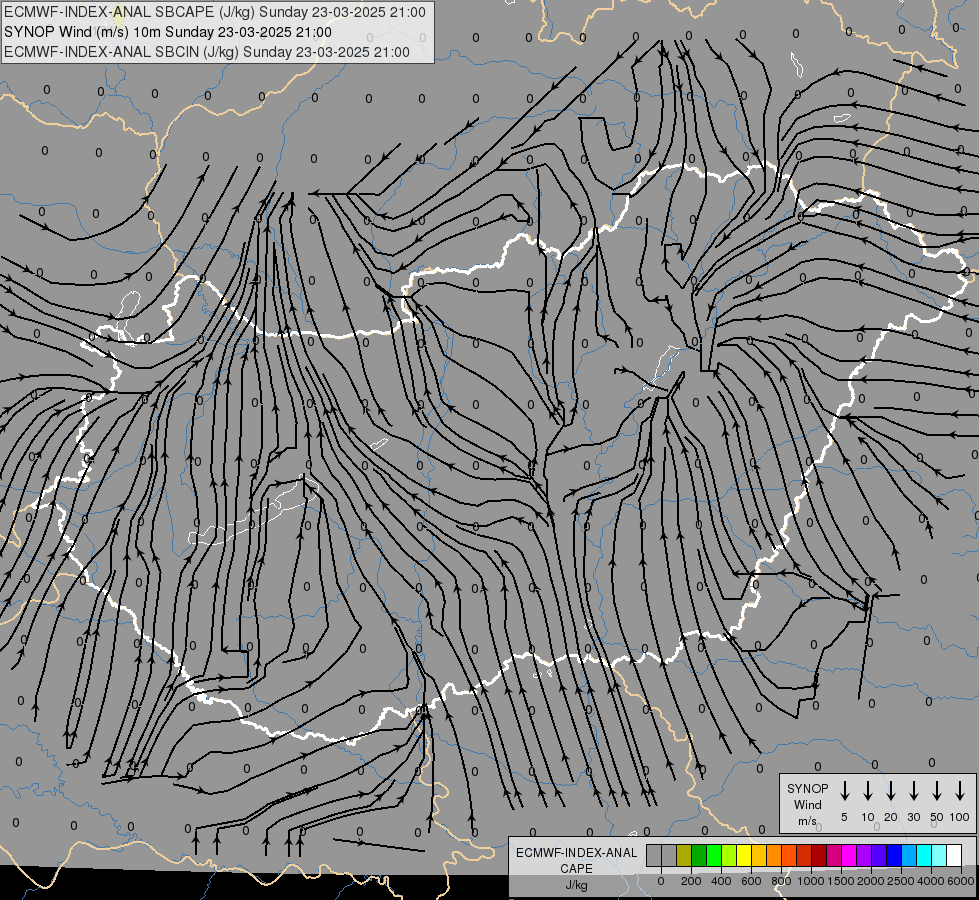The height and width of the screenshot is (900, 979).
Task: Click the 5 m/s wind arrow in legend
Action: click(x=844, y=791)
